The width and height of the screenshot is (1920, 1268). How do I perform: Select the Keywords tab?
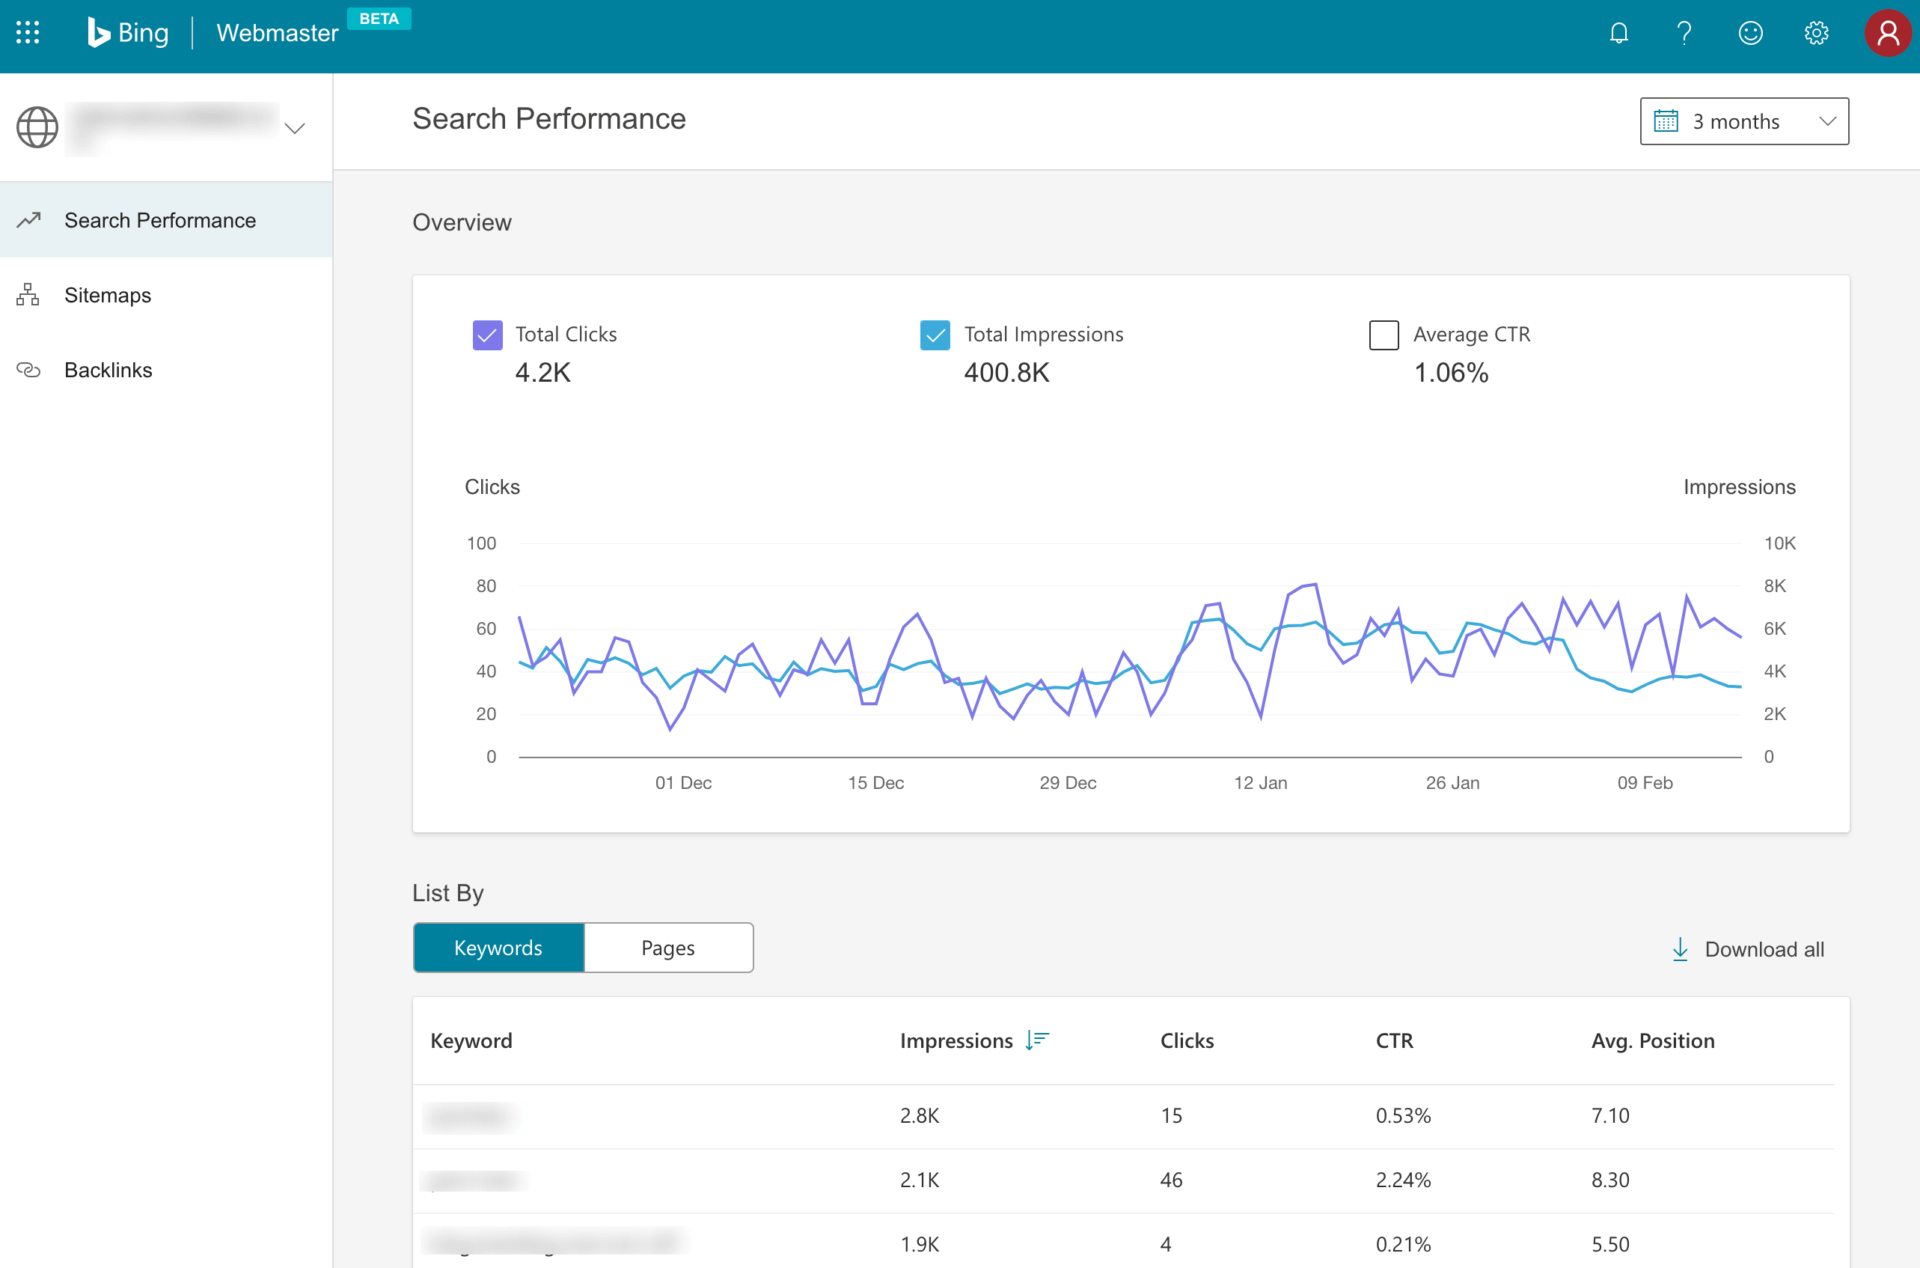click(x=498, y=947)
